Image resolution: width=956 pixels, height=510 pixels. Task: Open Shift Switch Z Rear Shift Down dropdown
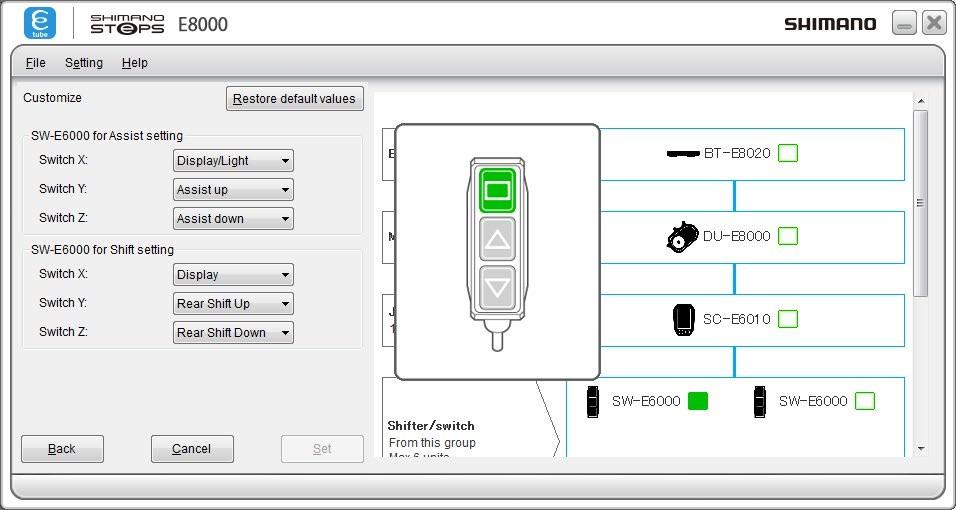233,332
